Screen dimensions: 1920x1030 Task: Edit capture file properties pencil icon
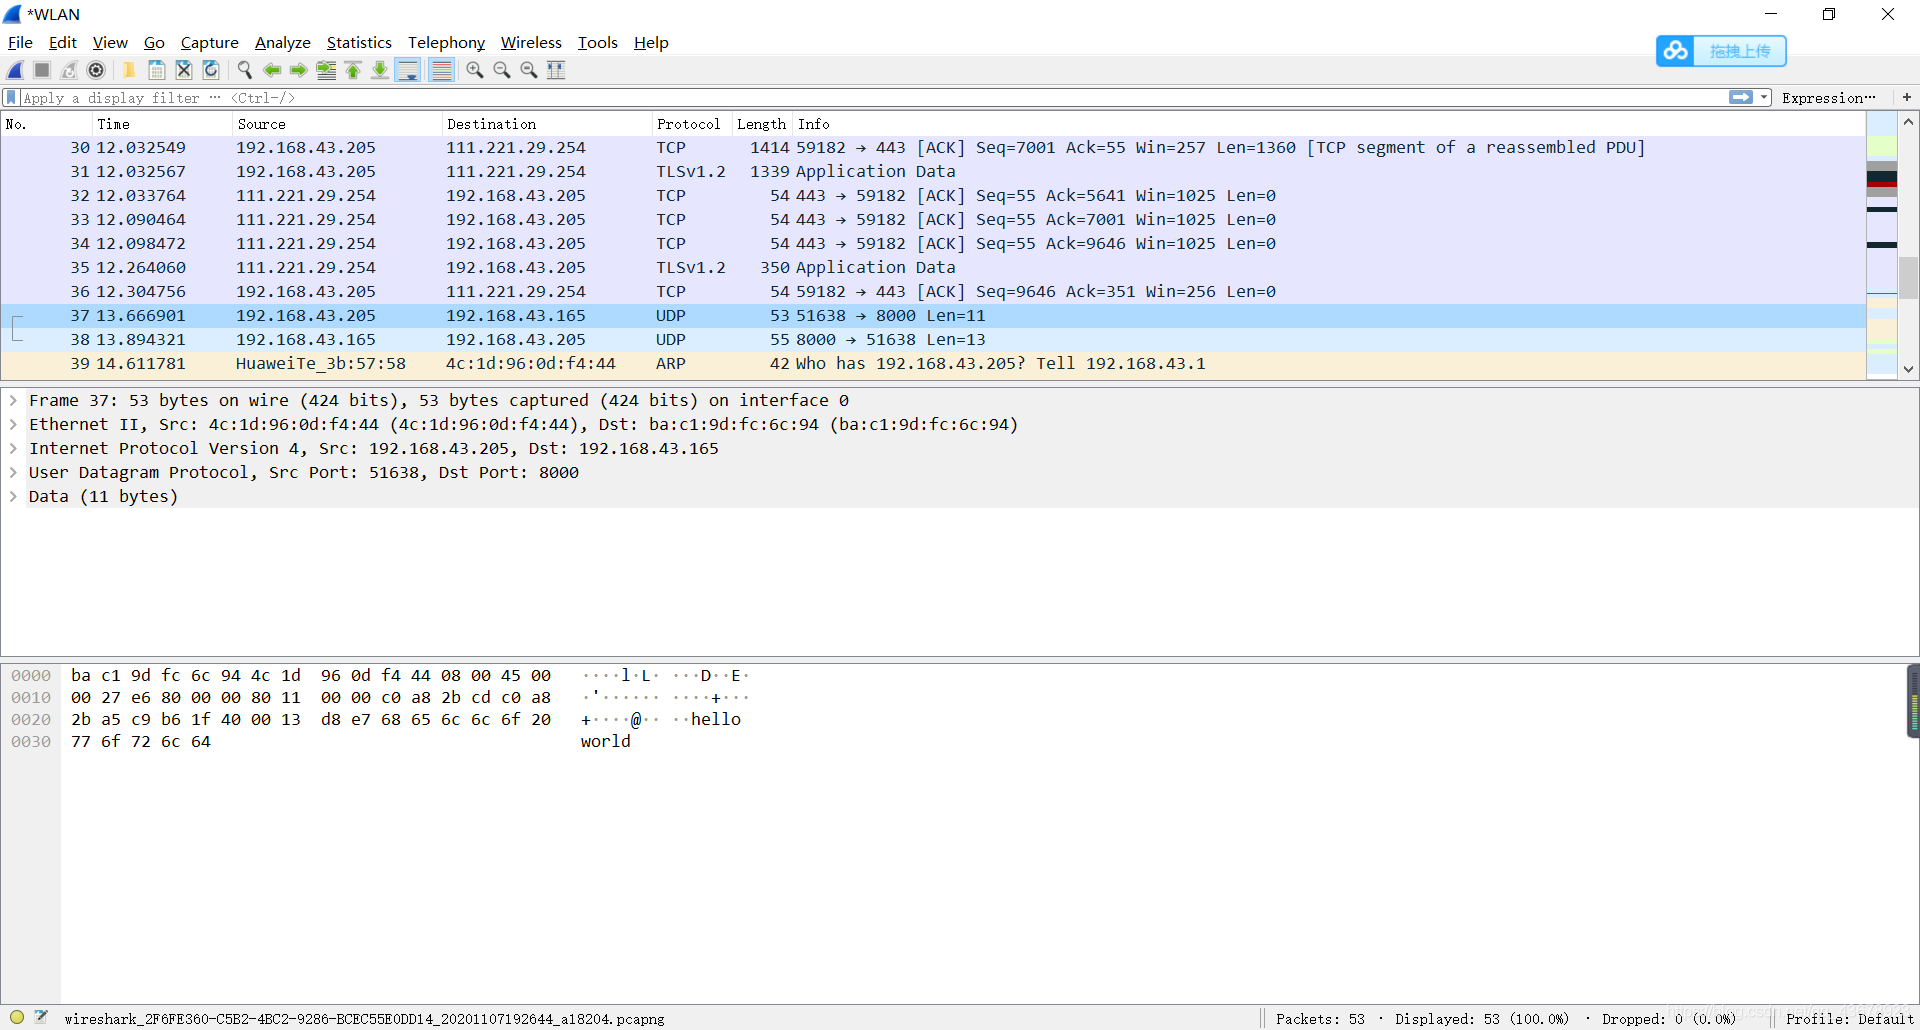[41, 1017]
